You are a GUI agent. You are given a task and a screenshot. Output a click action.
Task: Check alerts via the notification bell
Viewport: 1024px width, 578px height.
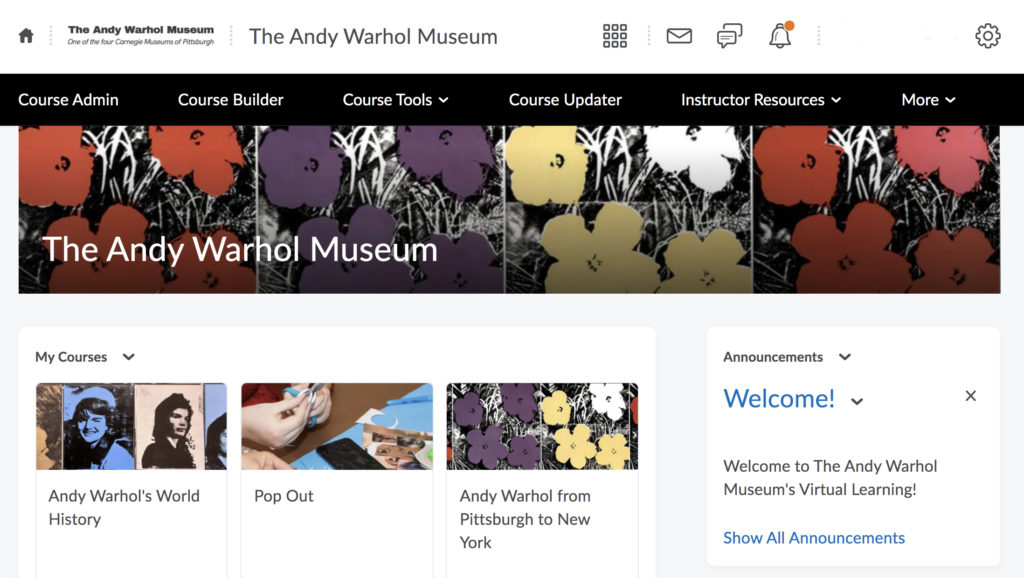click(x=780, y=36)
